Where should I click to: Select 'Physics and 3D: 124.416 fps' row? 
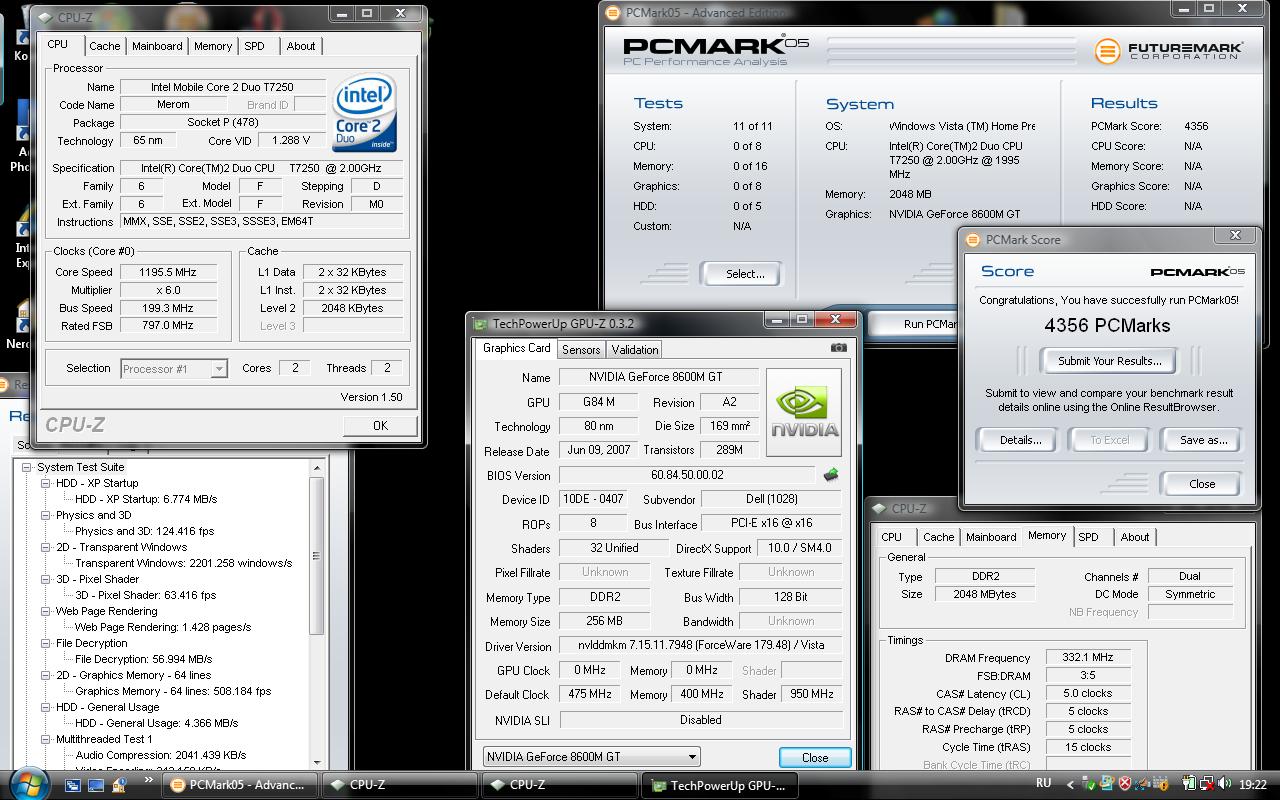point(144,531)
